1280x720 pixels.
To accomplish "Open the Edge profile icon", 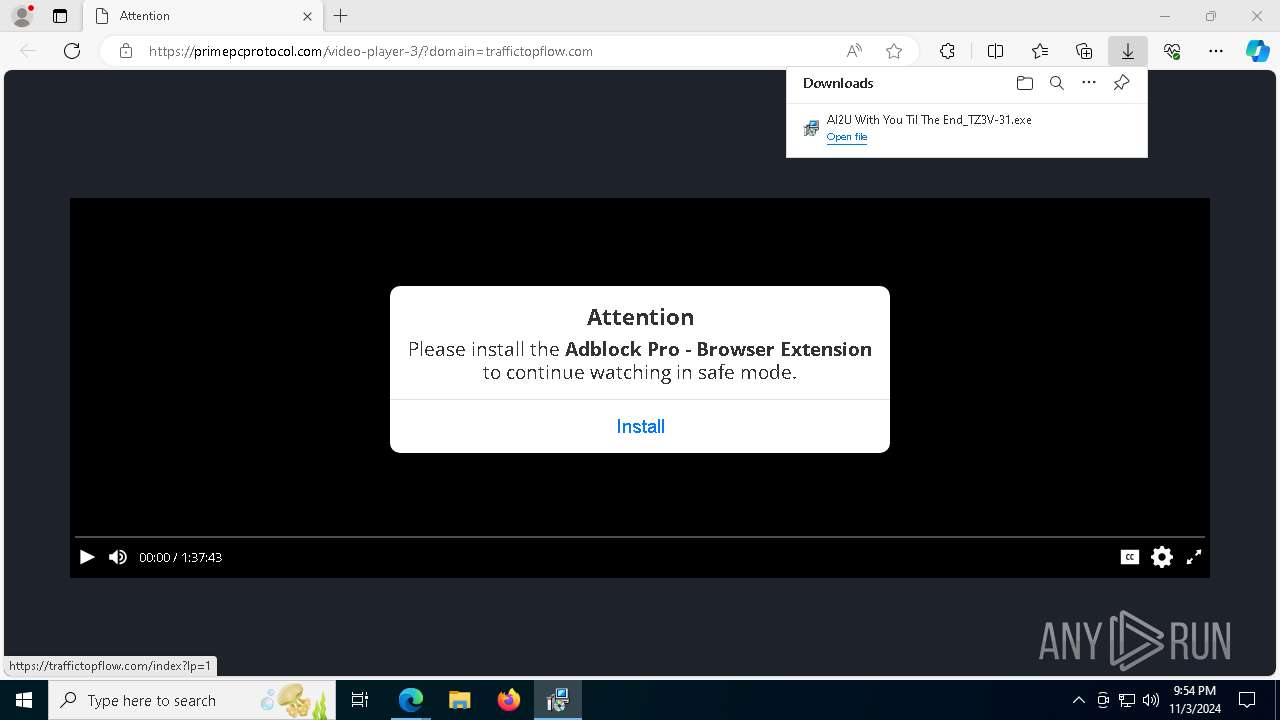I will [x=22, y=16].
